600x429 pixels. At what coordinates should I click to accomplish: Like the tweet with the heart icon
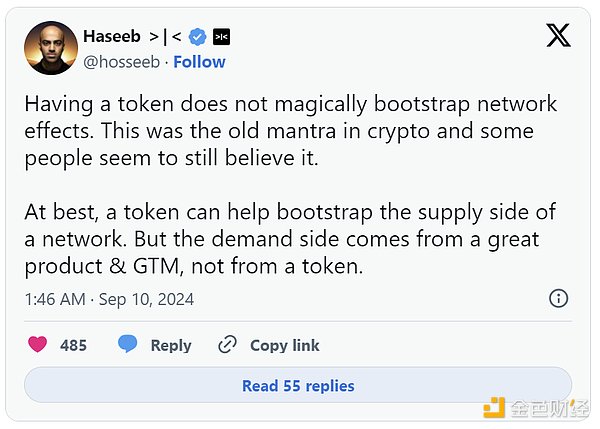[37, 345]
